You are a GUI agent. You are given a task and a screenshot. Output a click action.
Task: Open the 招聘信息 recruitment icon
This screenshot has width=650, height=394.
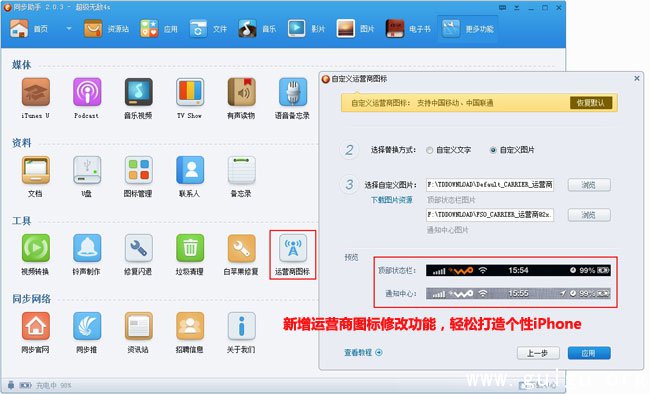189,326
